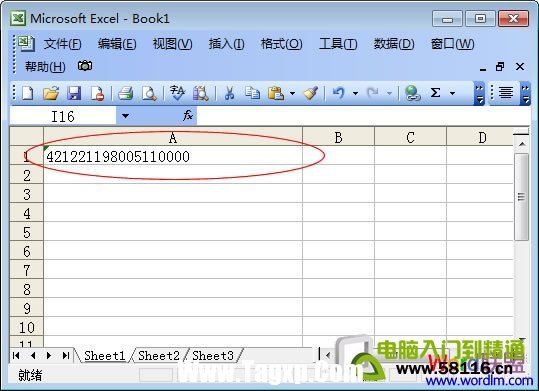Click horizontal scrollbar left arrow
Image resolution: width=539 pixels, height=391 pixels.
pos(327,355)
